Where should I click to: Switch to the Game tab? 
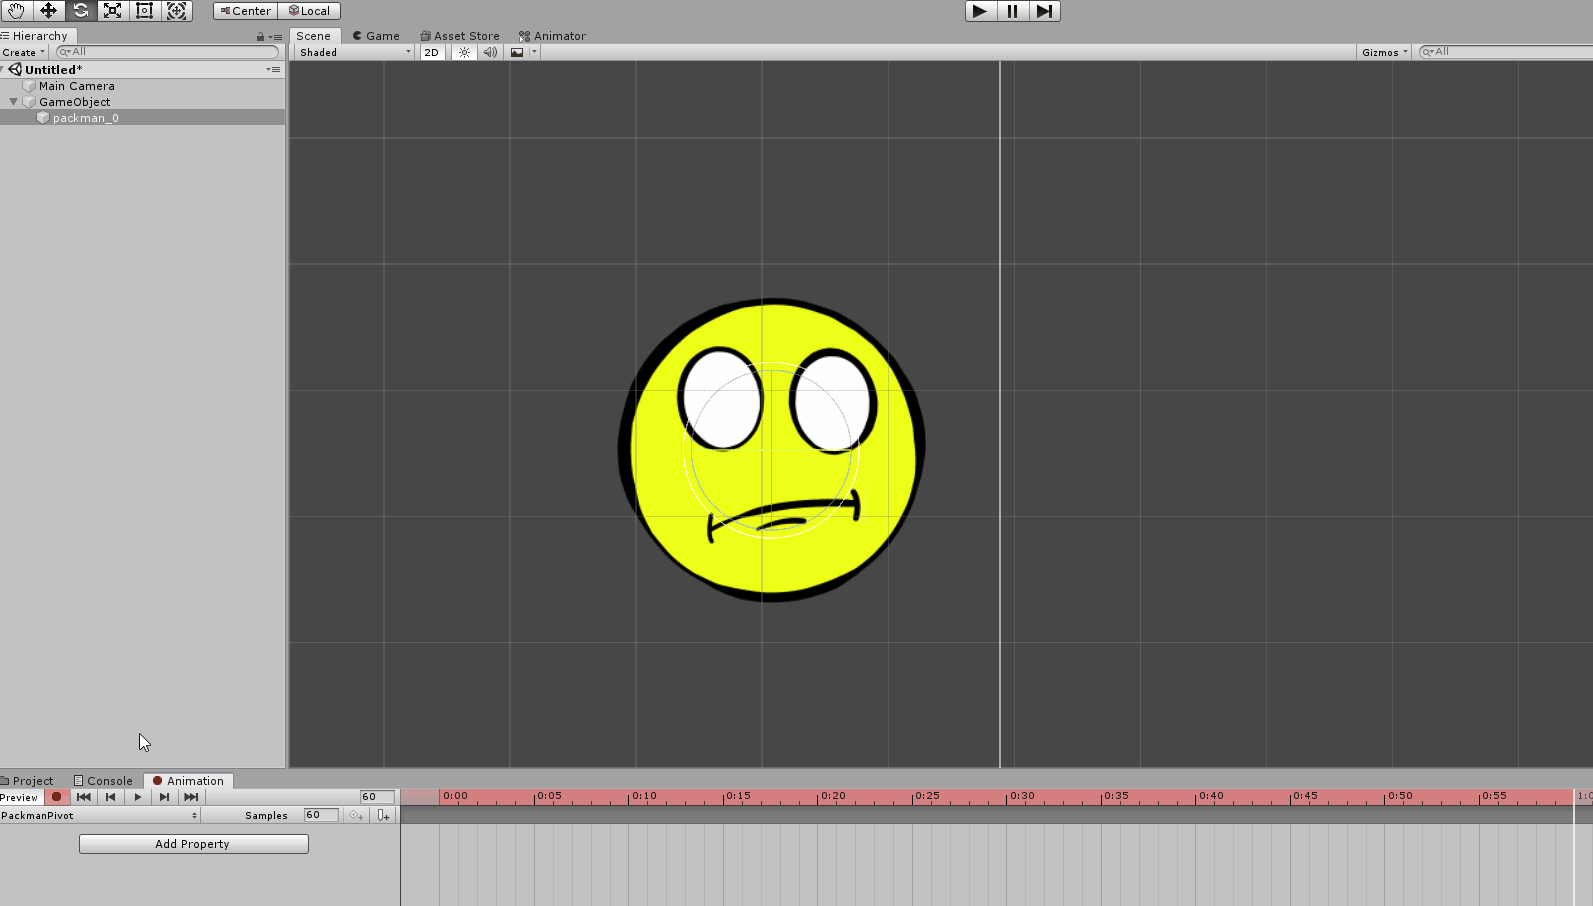coord(376,36)
